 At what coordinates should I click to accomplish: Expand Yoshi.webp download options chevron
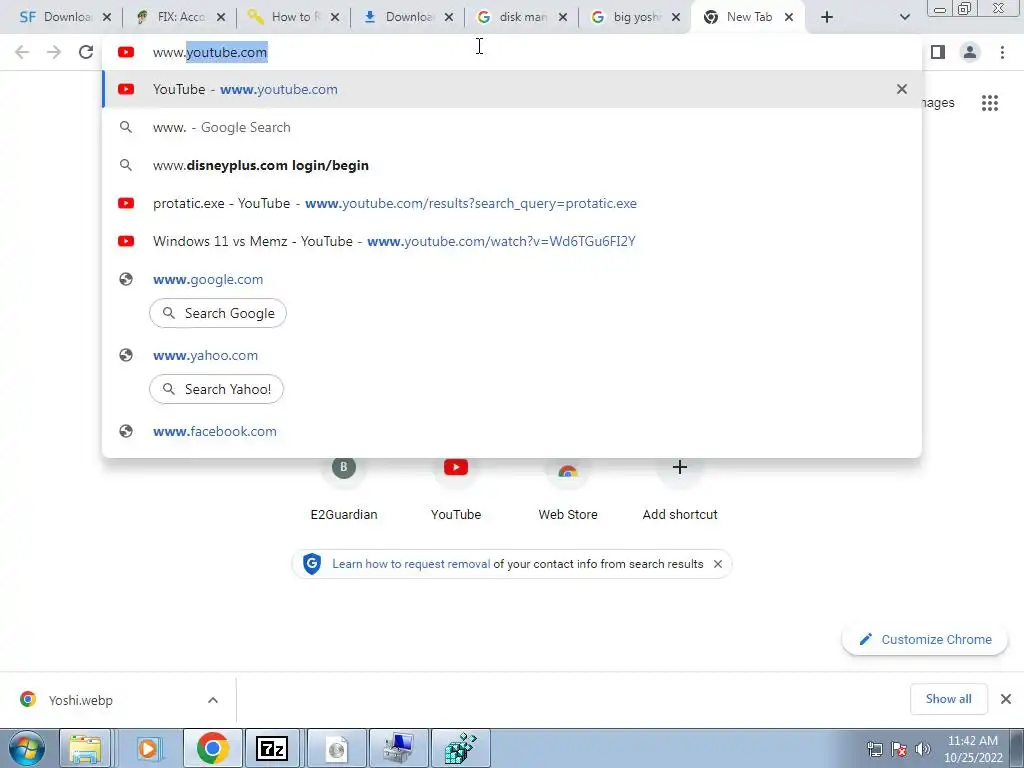(213, 700)
